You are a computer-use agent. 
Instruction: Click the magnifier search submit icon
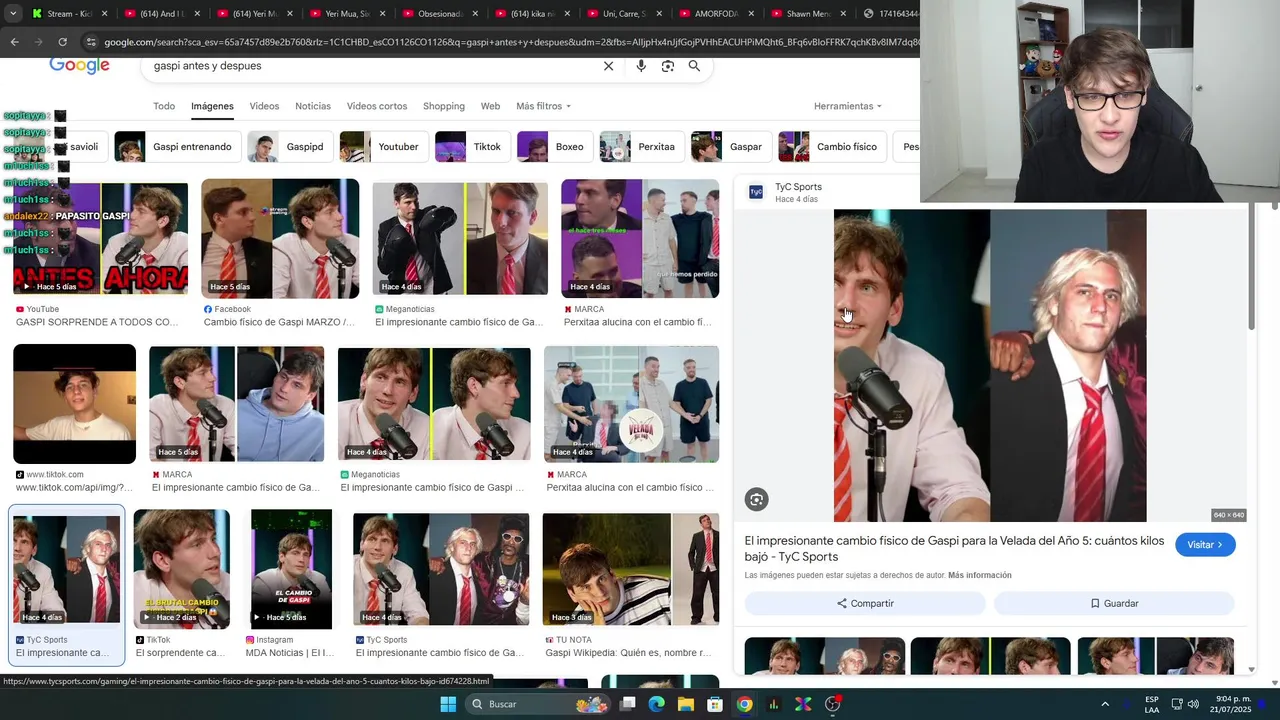(694, 66)
